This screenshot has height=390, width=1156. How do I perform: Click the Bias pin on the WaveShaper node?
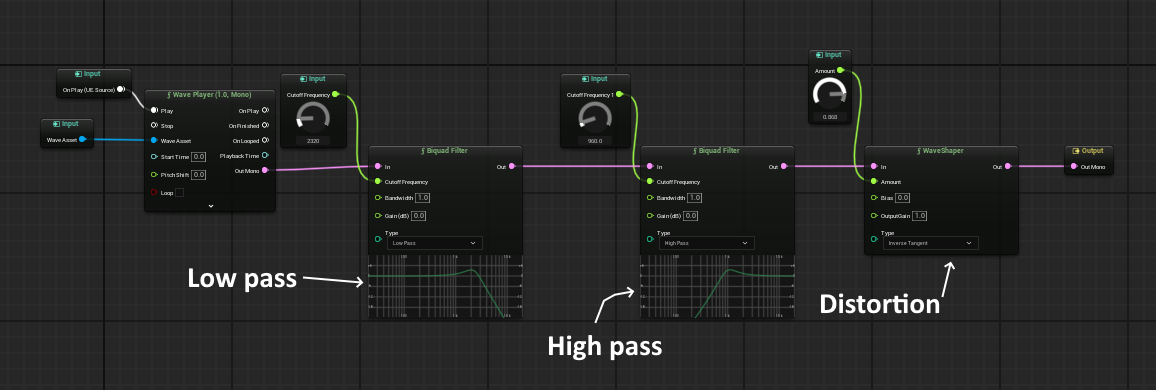[874, 198]
